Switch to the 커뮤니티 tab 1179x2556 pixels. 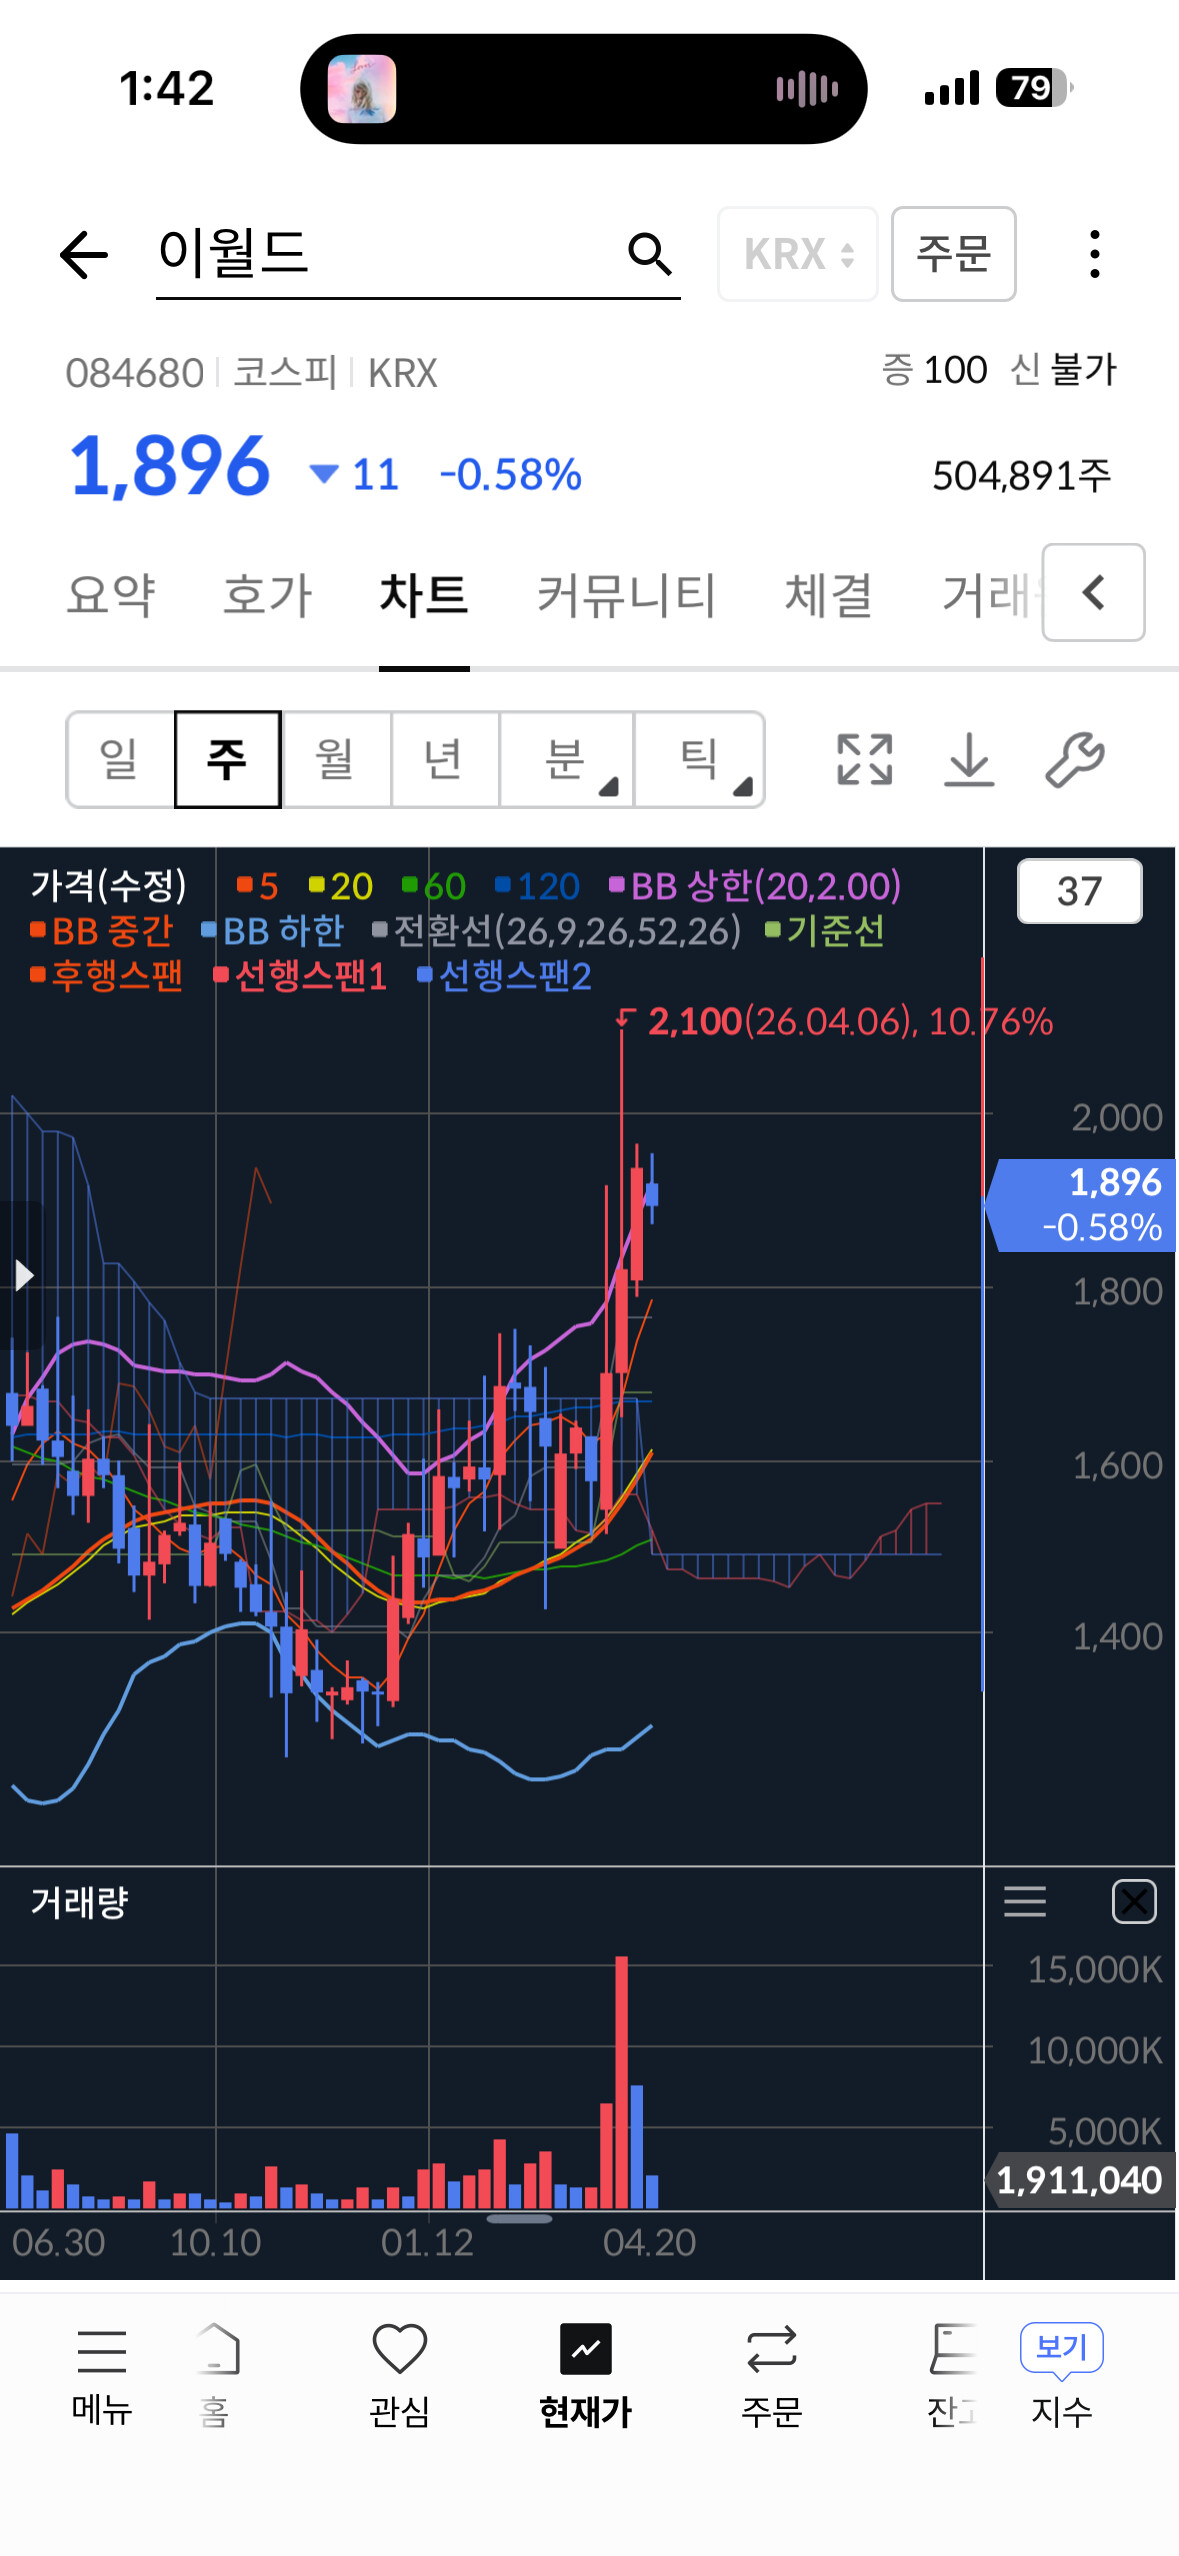point(626,596)
